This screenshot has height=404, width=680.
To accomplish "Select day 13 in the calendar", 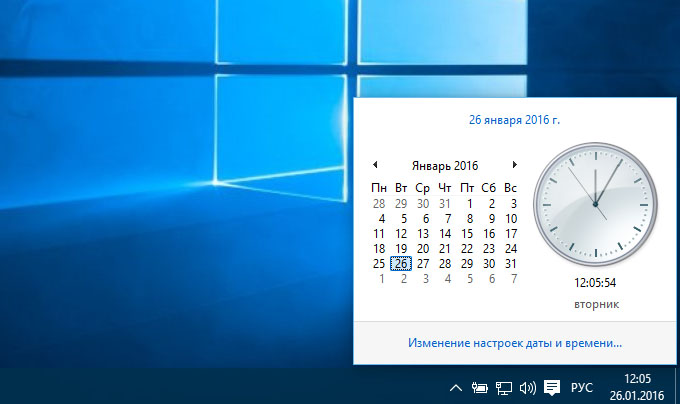I will [423, 234].
